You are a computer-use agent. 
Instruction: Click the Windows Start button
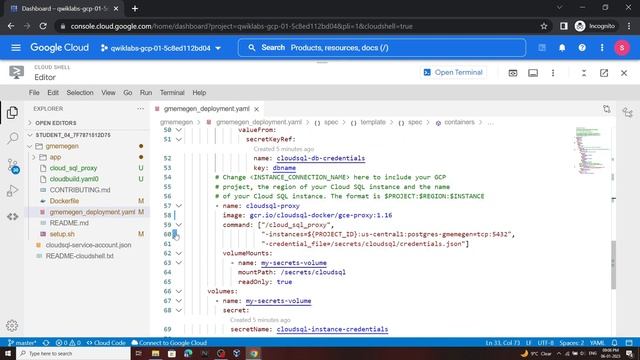[x=8, y=353]
